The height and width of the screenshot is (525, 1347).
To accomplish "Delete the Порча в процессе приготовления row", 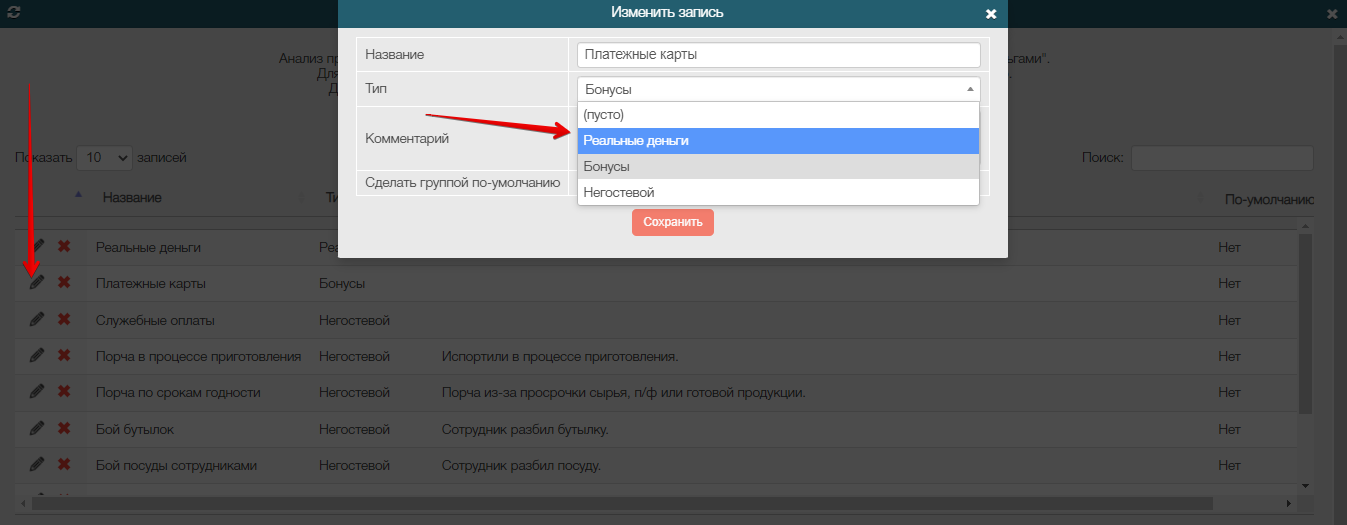I will [64, 355].
